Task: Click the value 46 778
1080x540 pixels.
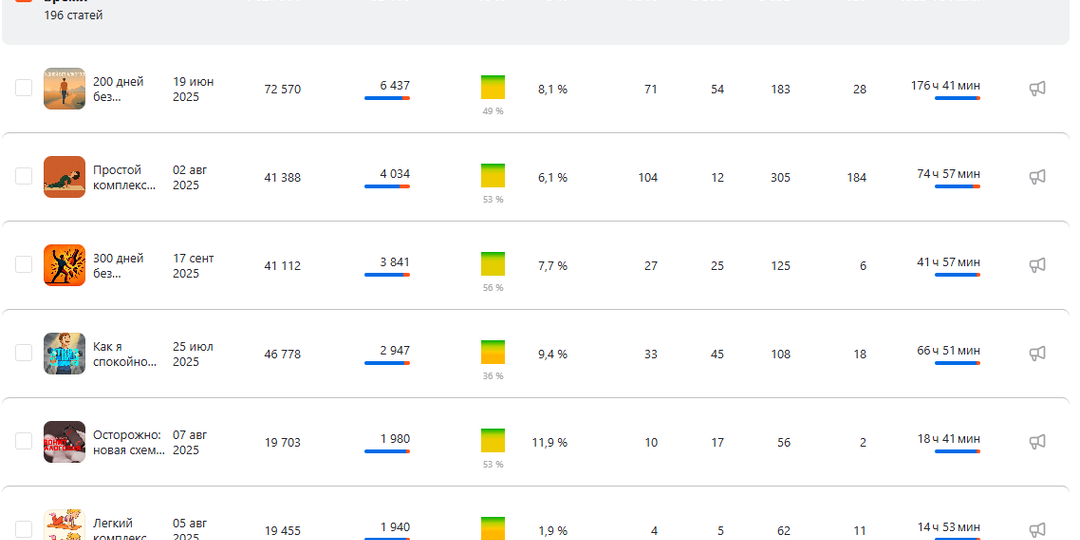Action: click(282, 354)
